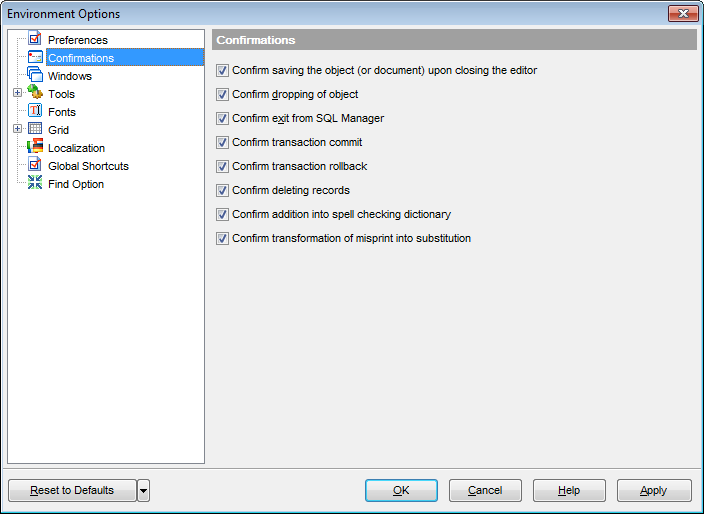
Task: Click the Find Option arrows icon
Action: (x=35, y=182)
